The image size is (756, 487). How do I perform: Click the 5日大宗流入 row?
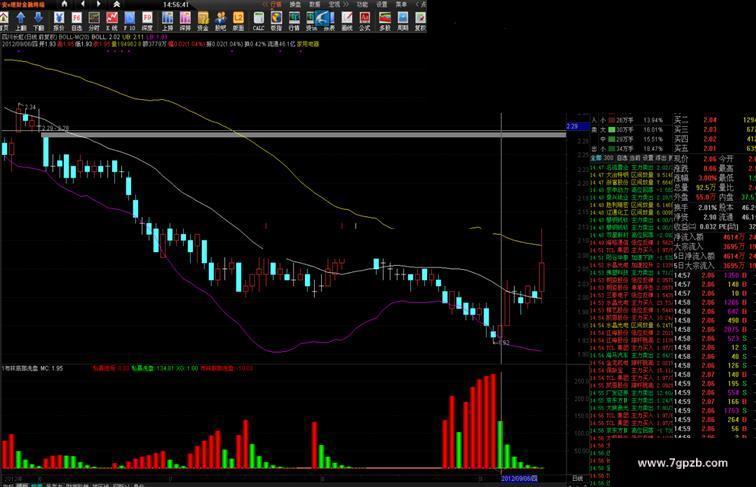coord(715,266)
